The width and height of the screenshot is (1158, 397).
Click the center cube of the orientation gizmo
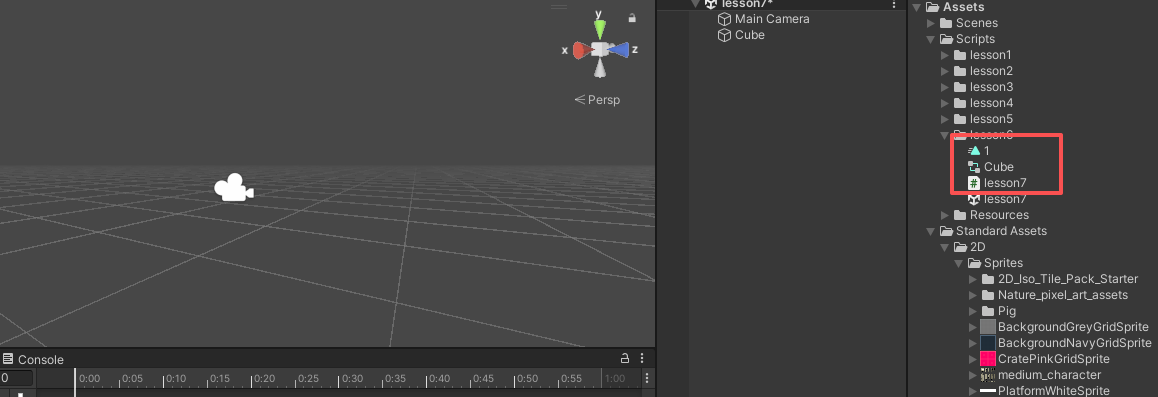point(600,49)
